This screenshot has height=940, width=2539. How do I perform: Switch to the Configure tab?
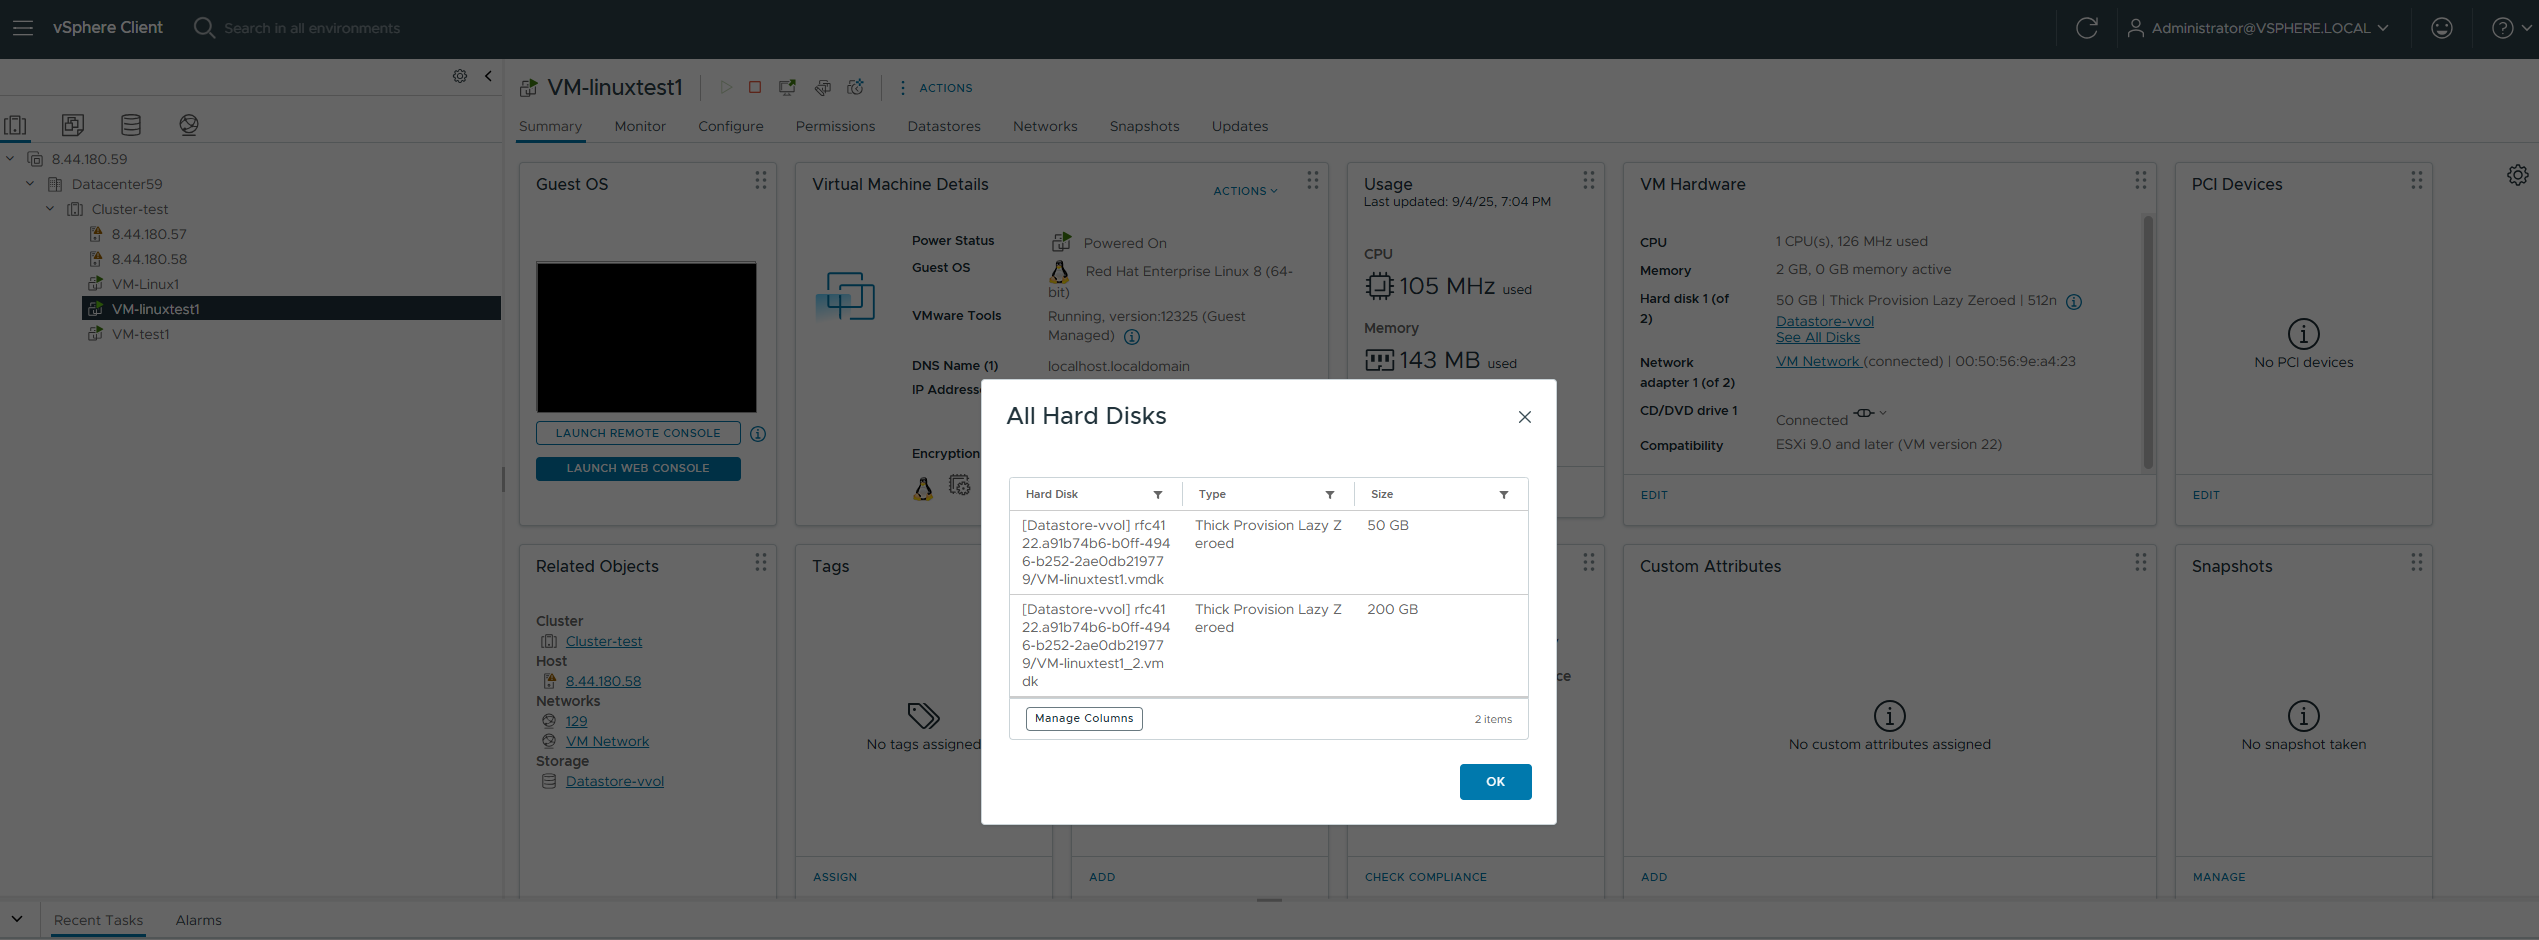click(731, 126)
